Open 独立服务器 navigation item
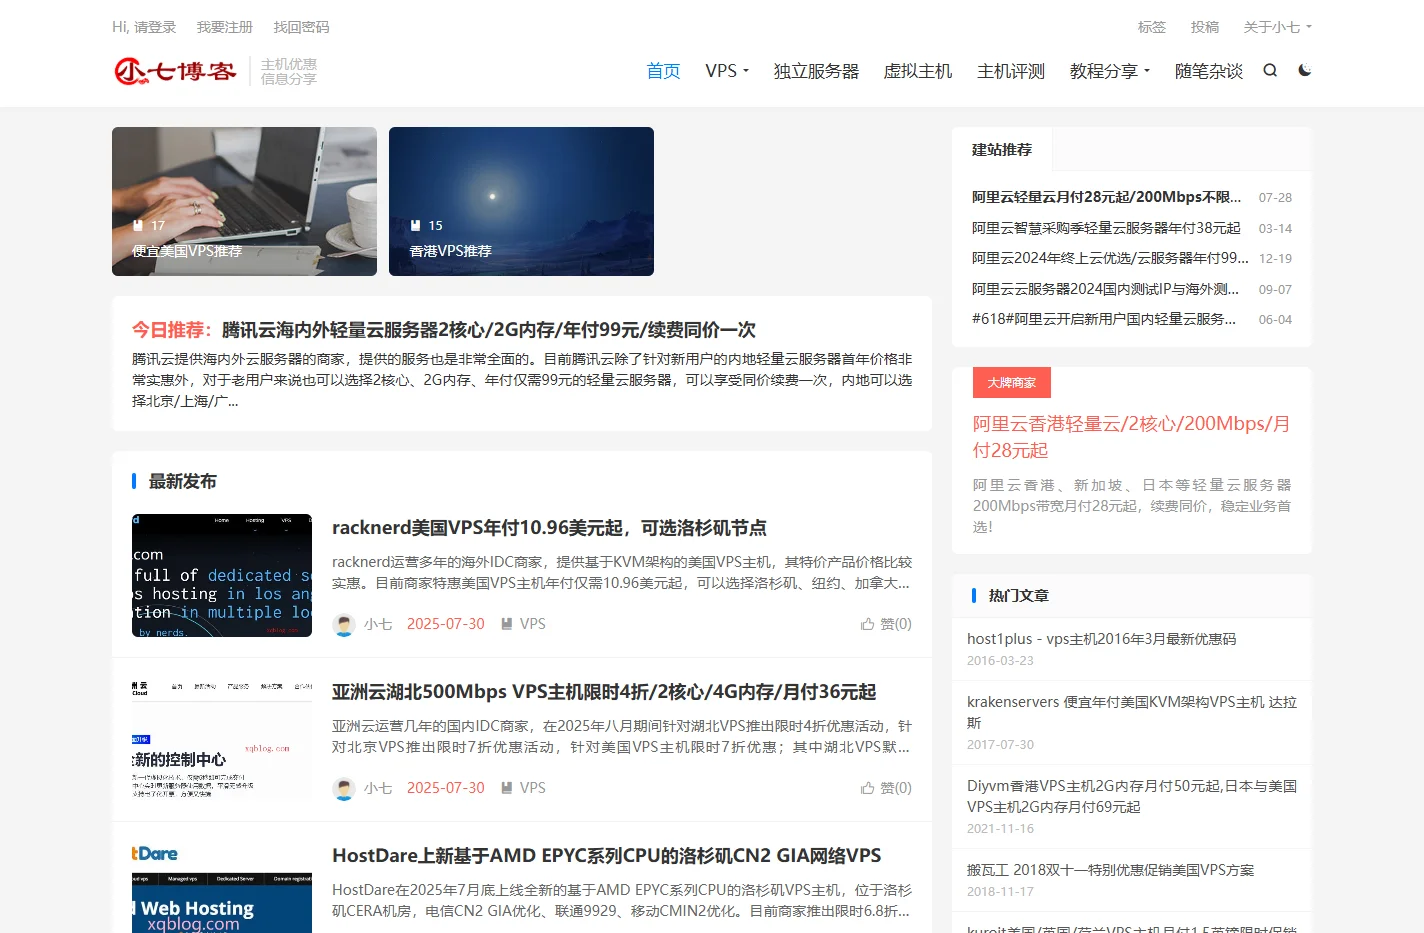Screen dimensions: 1424x933 point(816,71)
